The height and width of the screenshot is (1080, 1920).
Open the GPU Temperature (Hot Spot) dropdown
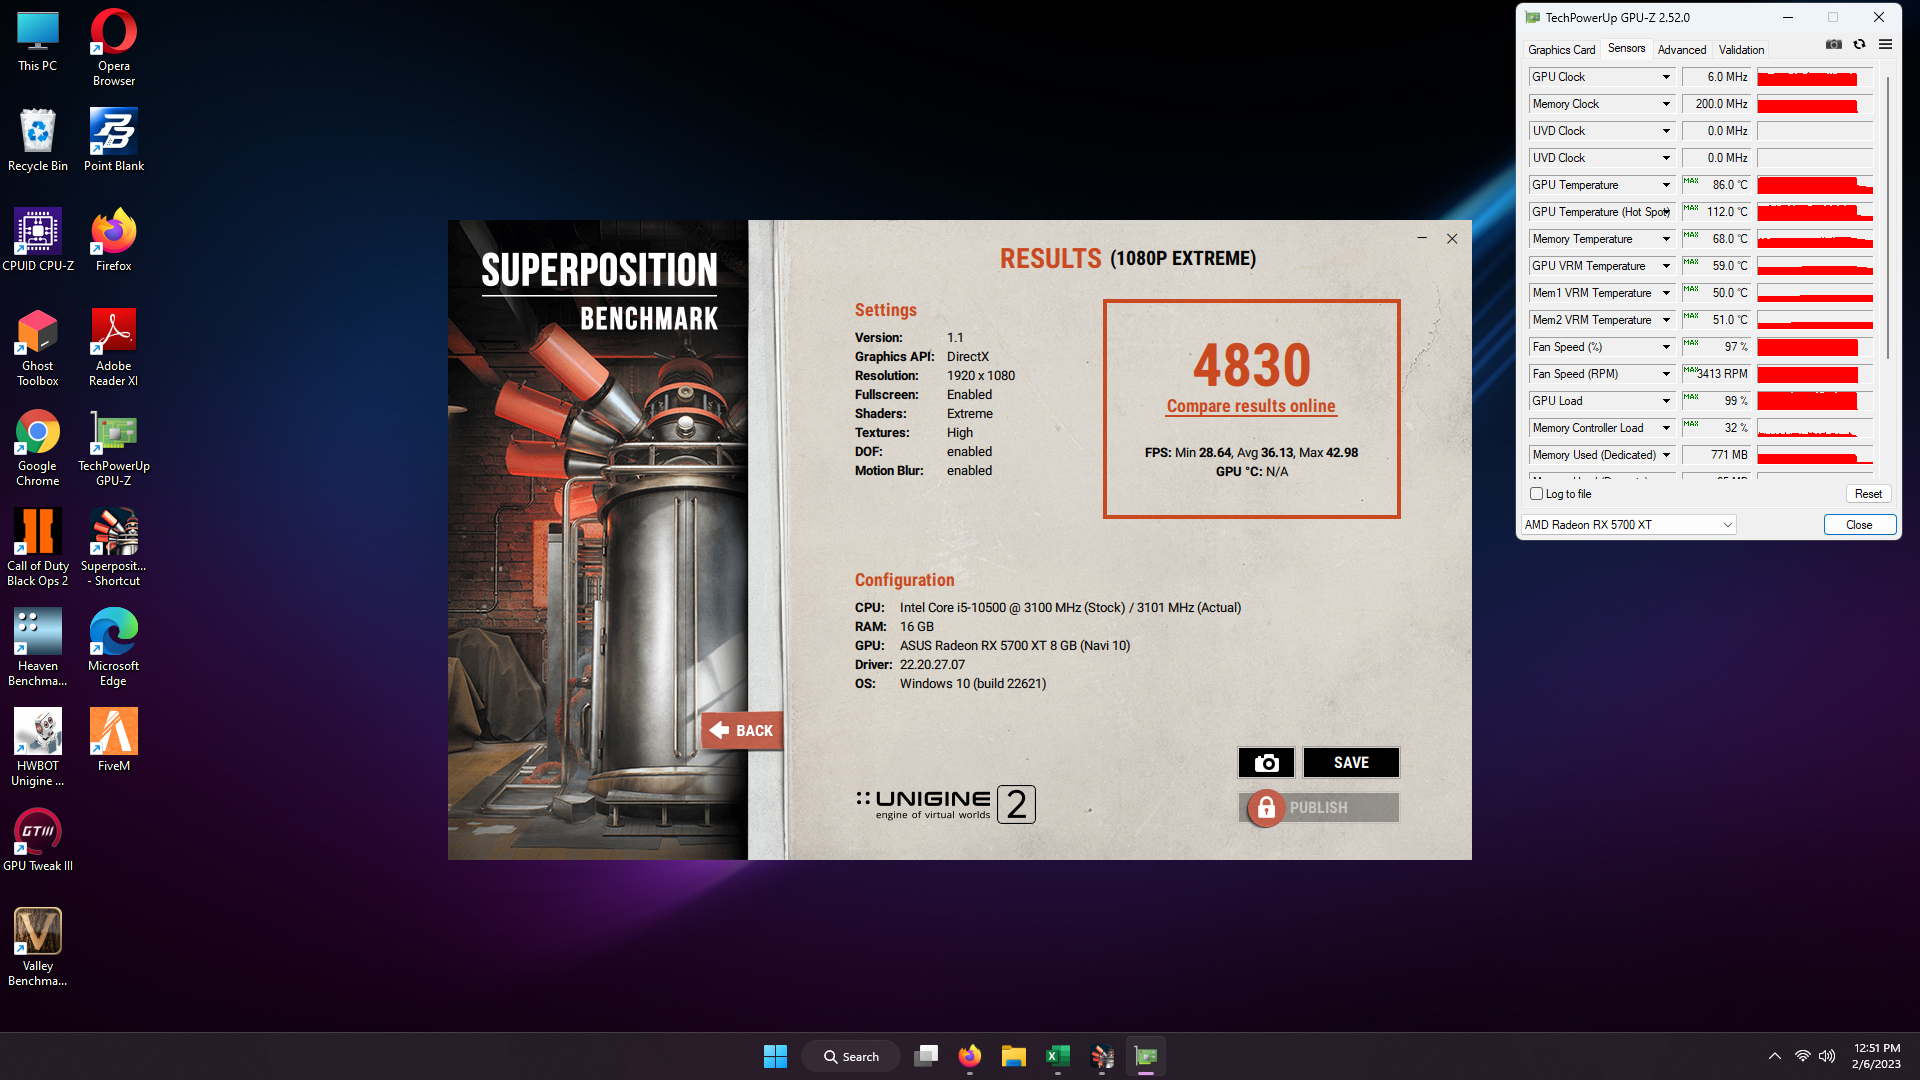pyautogui.click(x=1666, y=212)
